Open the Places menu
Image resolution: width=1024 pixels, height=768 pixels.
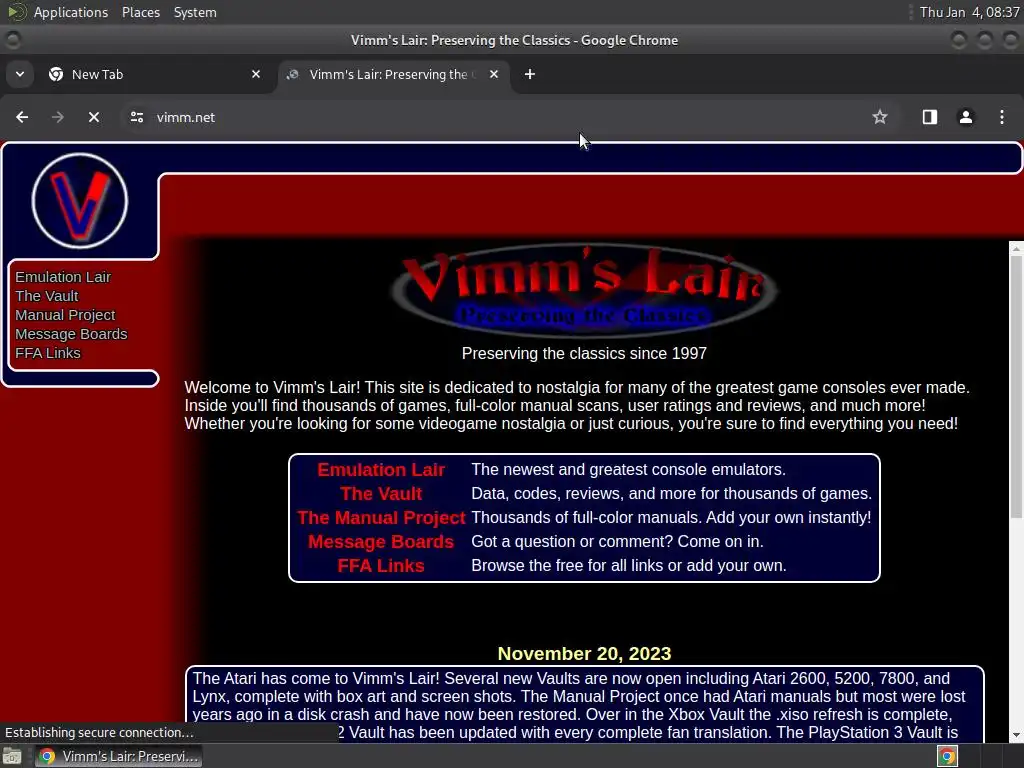[x=141, y=12]
